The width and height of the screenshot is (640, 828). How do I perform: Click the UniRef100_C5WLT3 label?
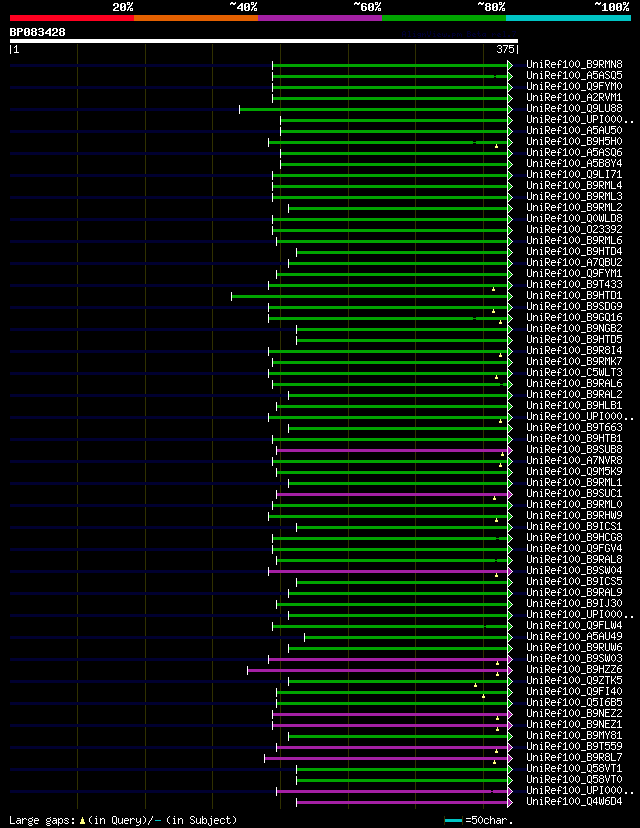click(x=574, y=372)
